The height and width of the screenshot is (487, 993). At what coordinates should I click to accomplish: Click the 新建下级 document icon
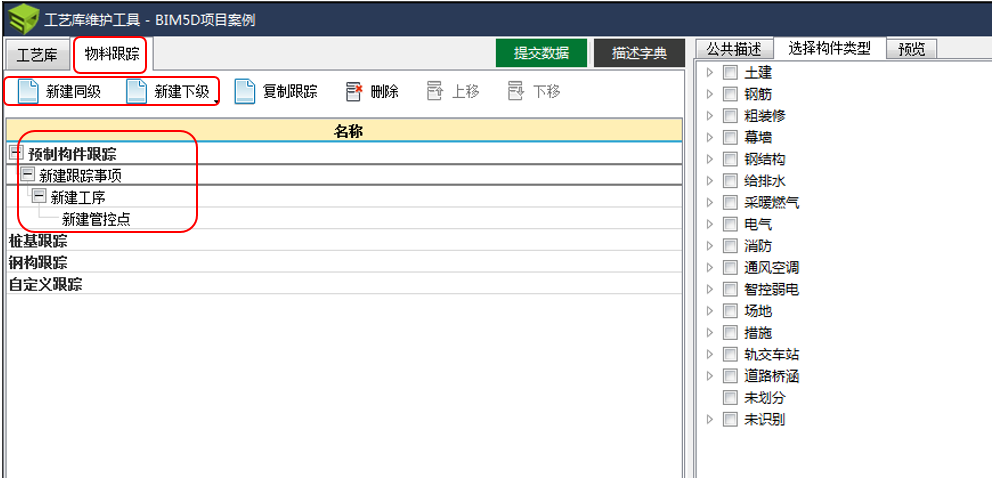click(137, 92)
